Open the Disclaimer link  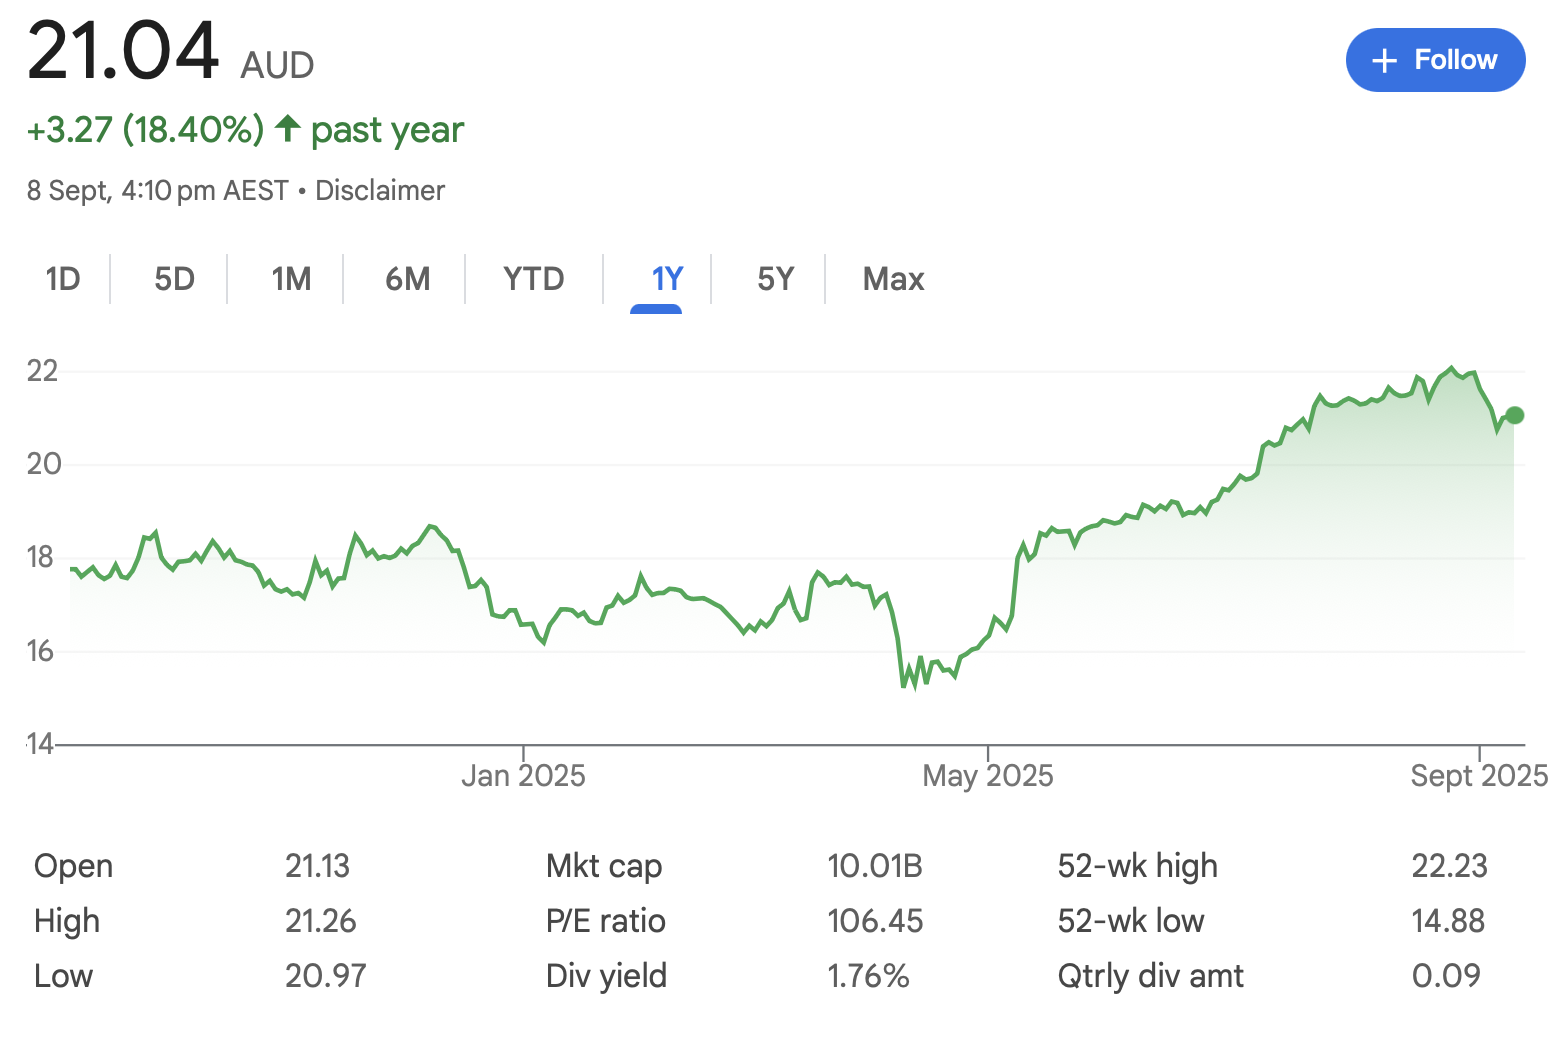point(379,190)
